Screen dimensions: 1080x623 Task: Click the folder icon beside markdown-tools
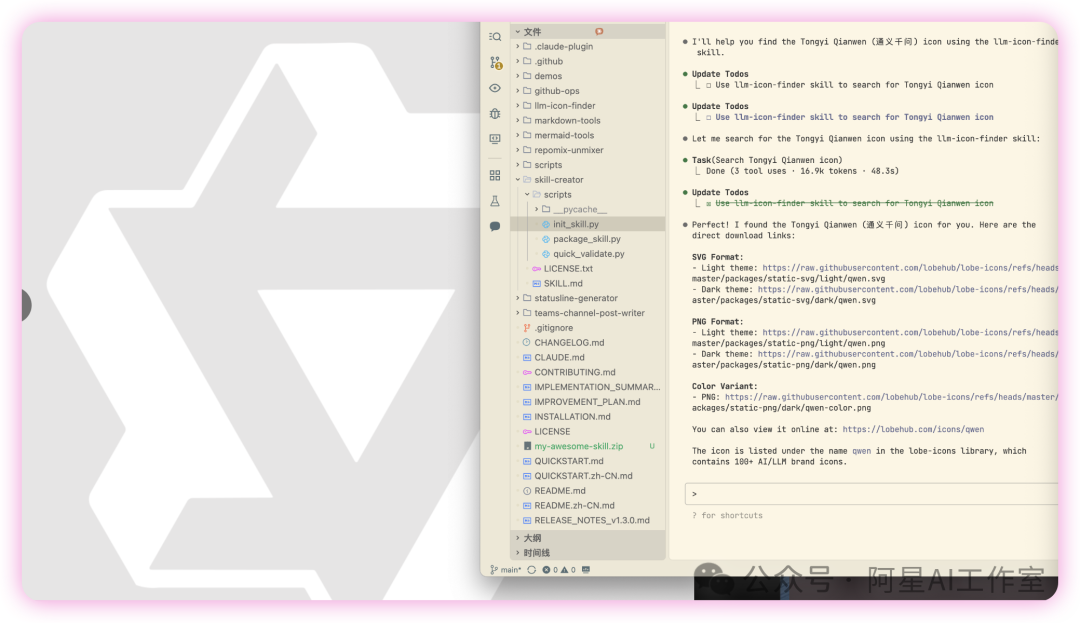(x=527, y=120)
